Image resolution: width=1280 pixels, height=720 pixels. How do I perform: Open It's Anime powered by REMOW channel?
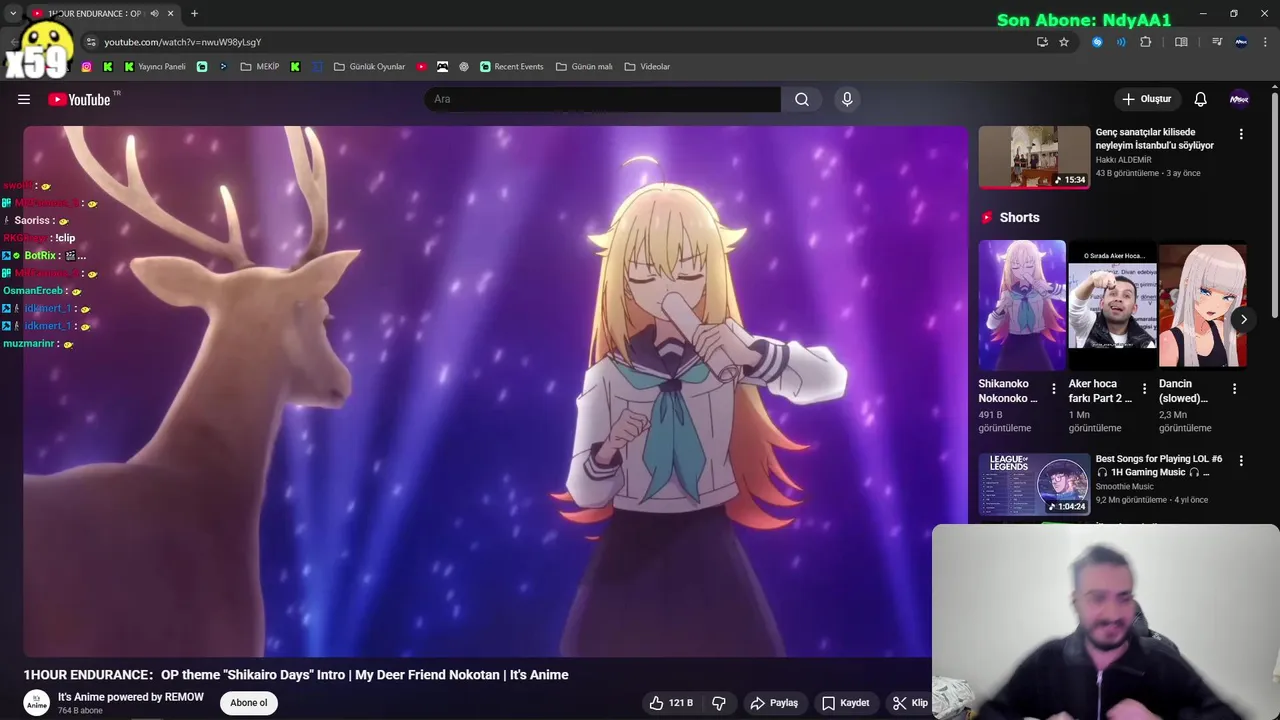tap(131, 697)
